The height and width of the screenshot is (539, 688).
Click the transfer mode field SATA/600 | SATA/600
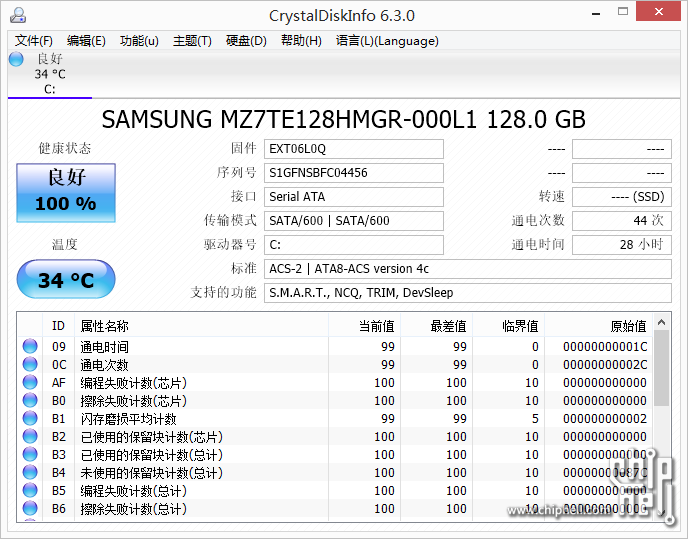(x=354, y=221)
